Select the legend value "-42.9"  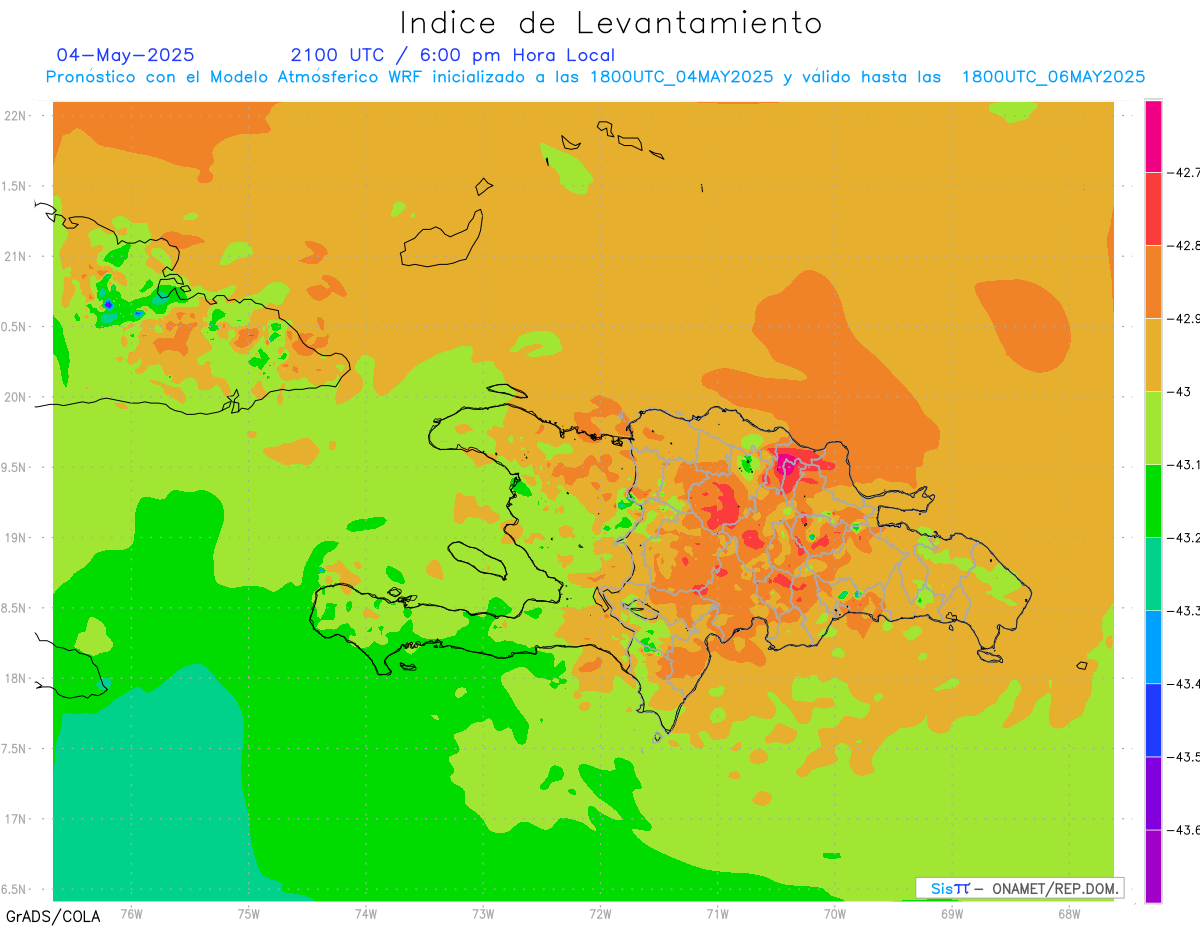(x=1183, y=318)
